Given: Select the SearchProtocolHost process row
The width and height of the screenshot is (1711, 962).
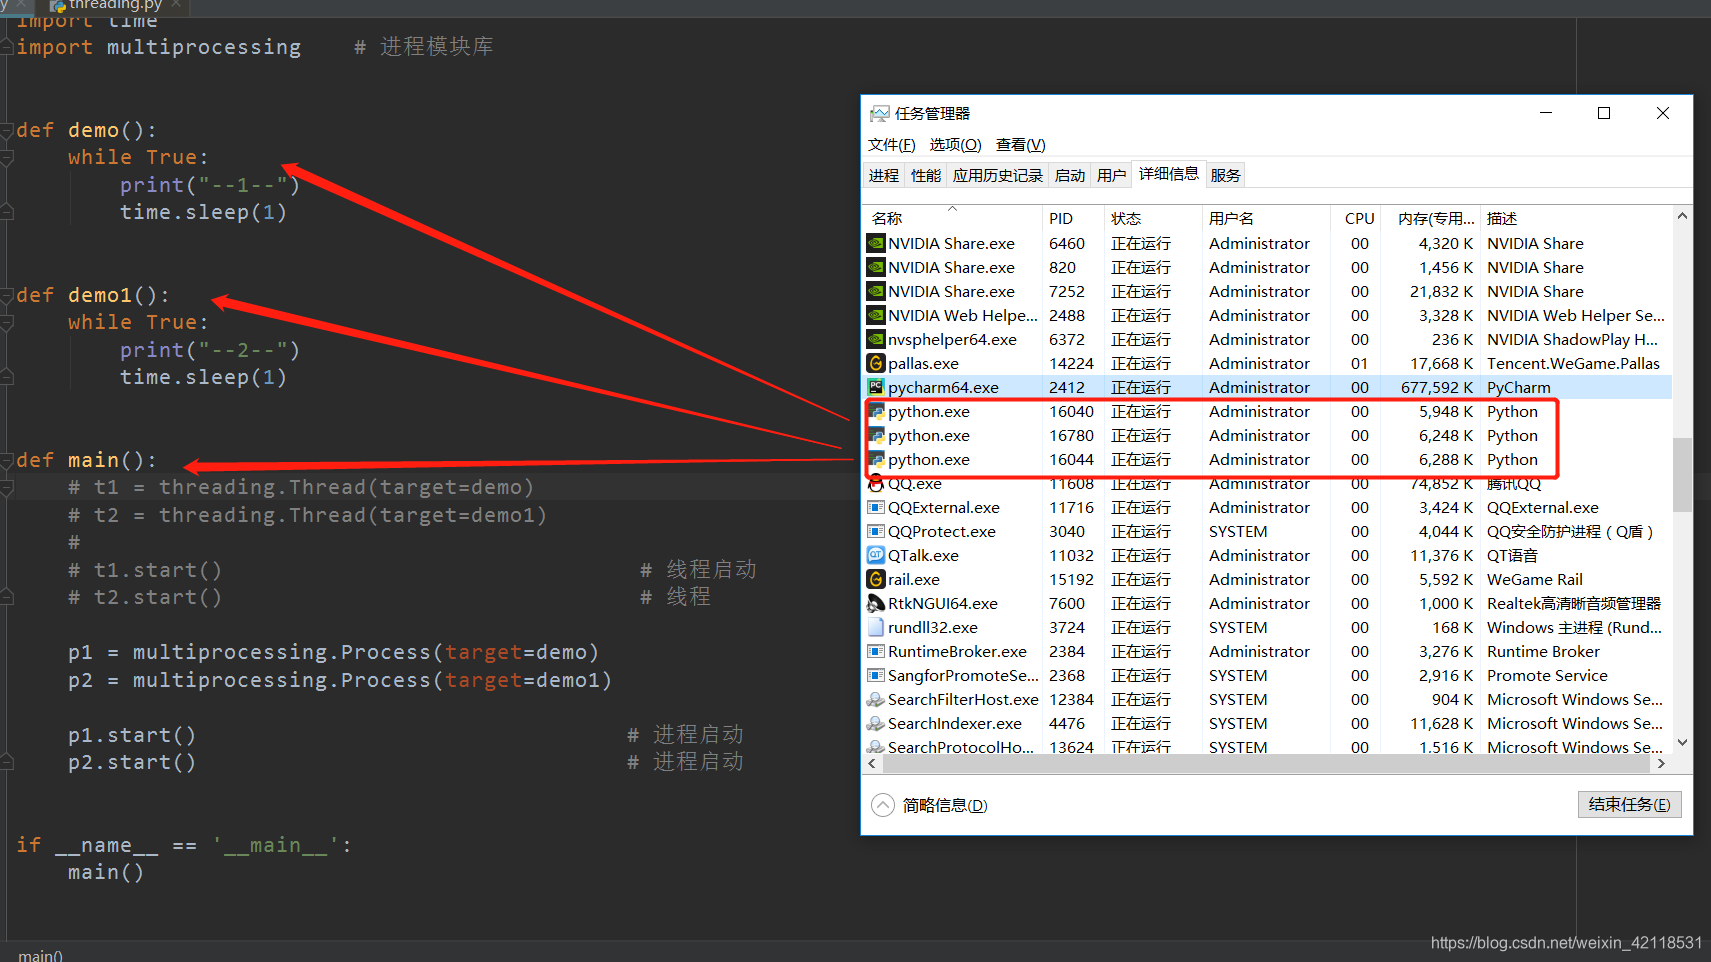Looking at the screenshot, I should [x=1268, y=747].
